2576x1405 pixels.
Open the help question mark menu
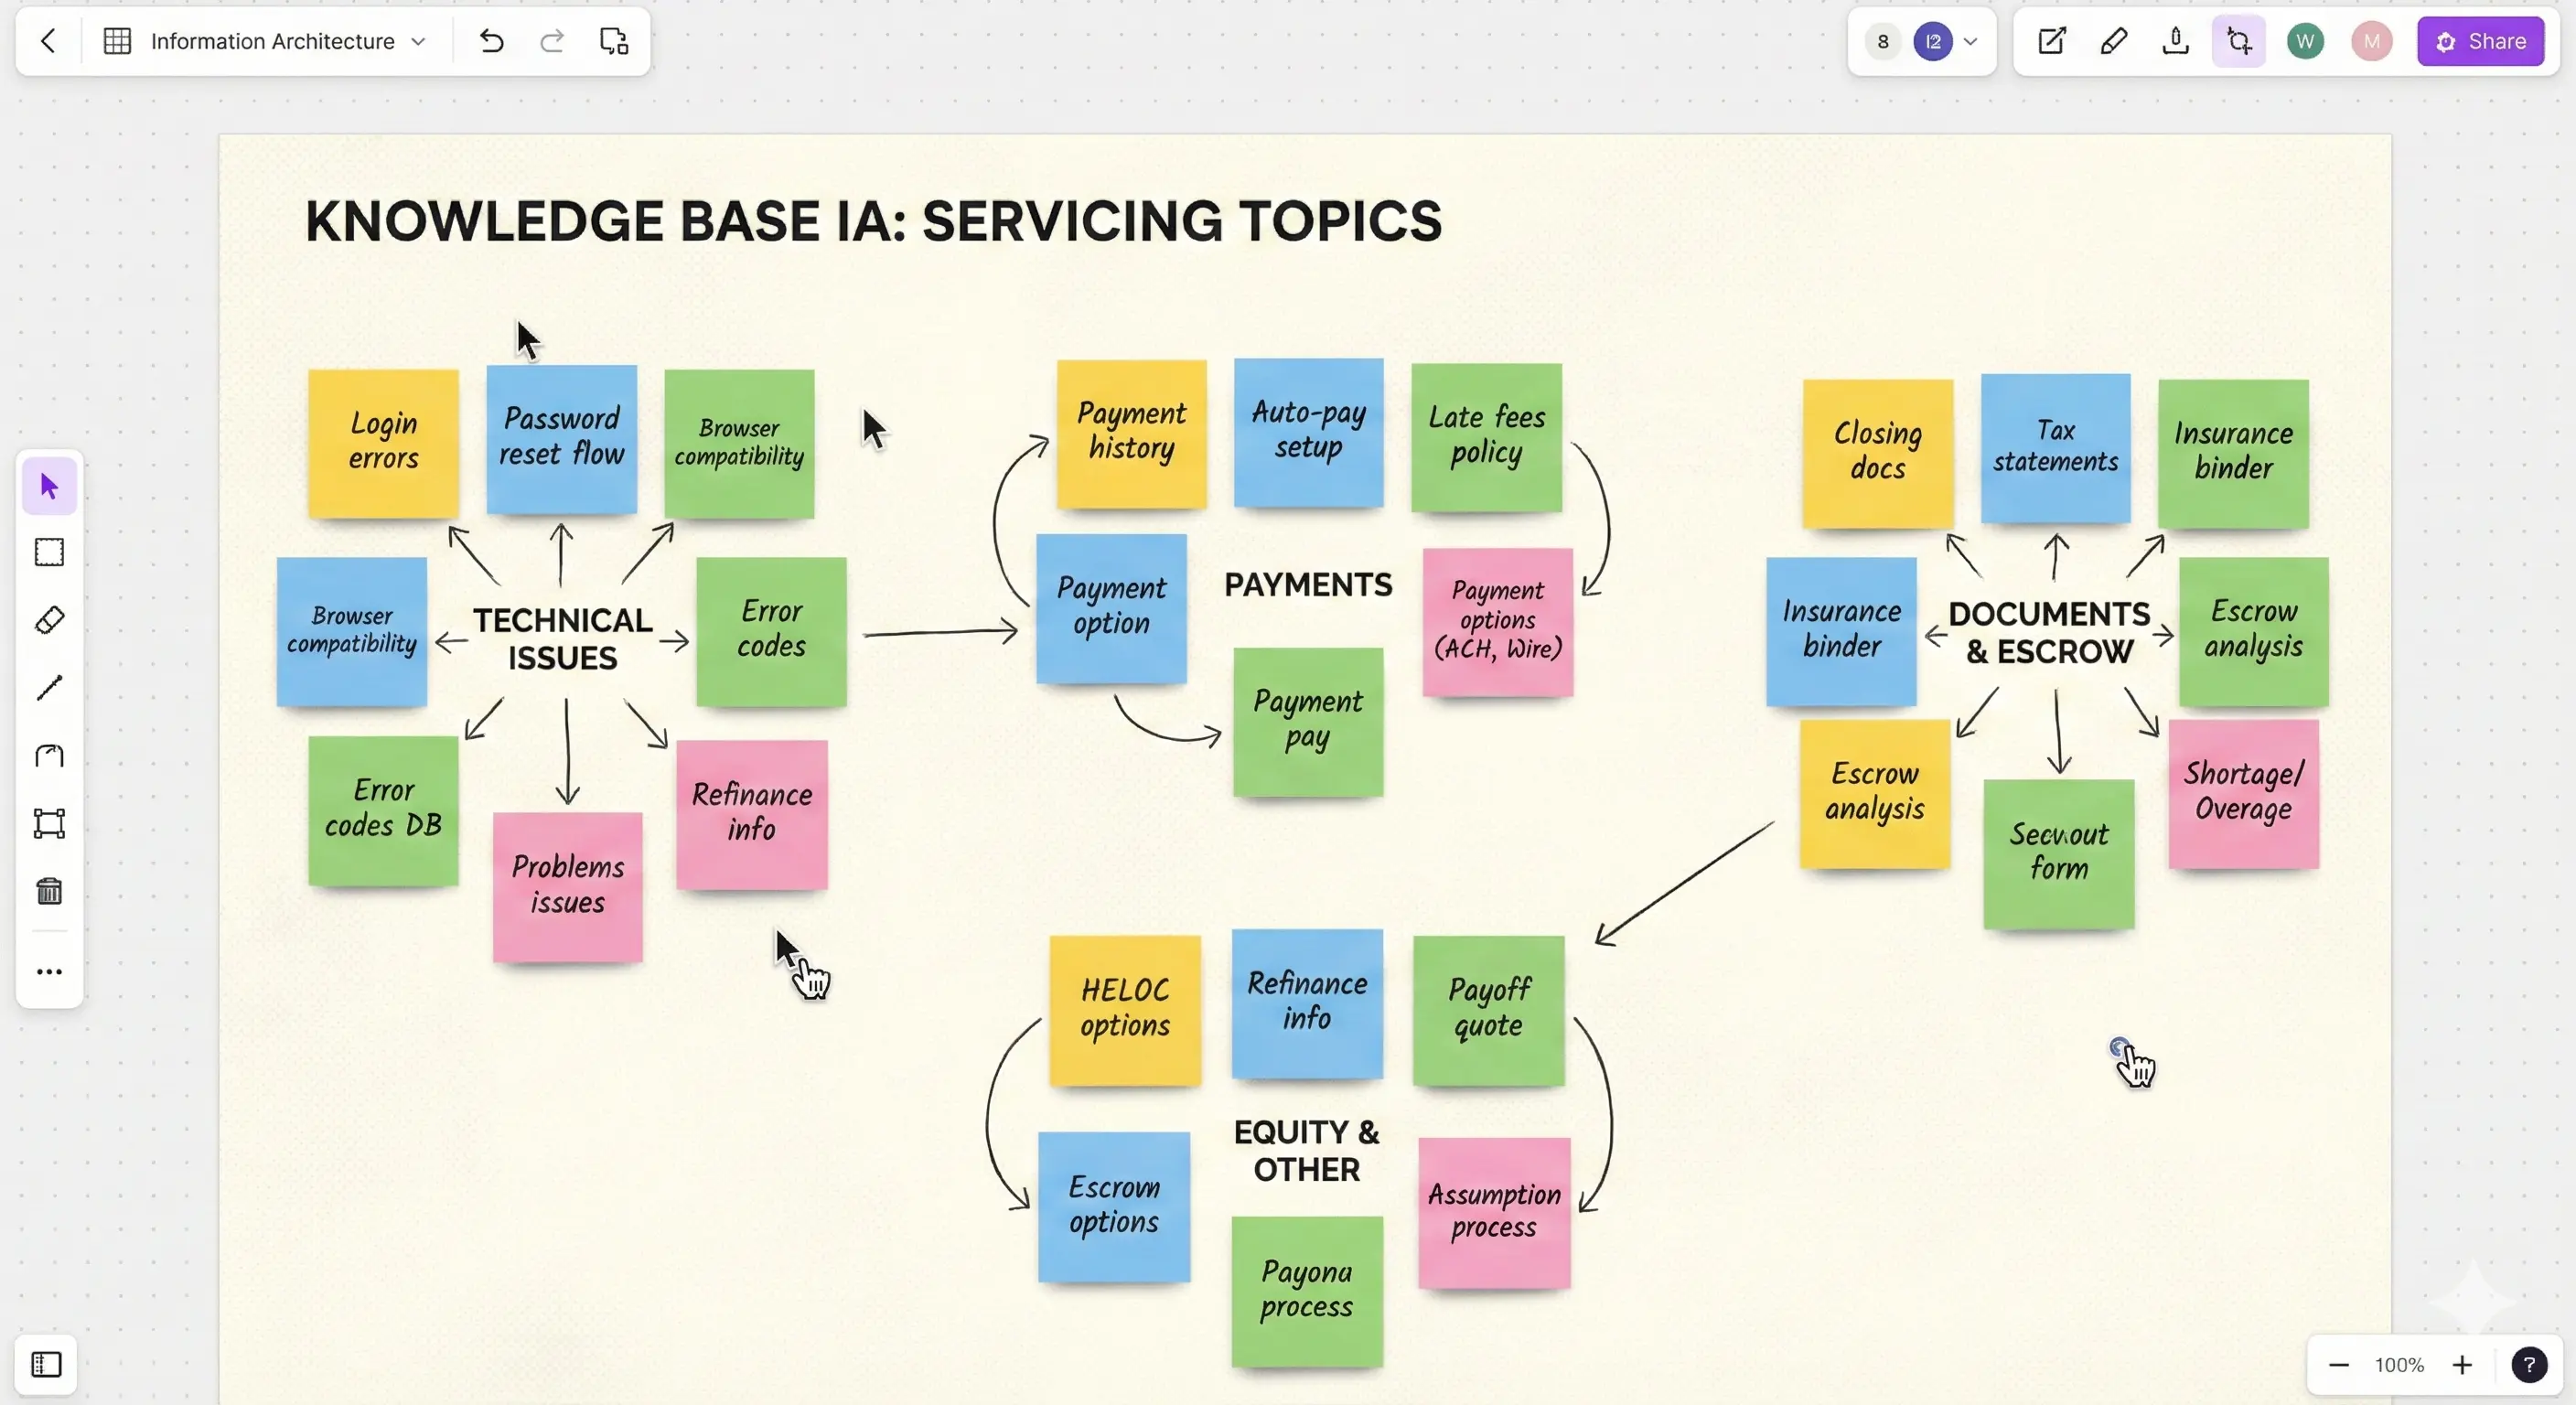point(2528,1364)
